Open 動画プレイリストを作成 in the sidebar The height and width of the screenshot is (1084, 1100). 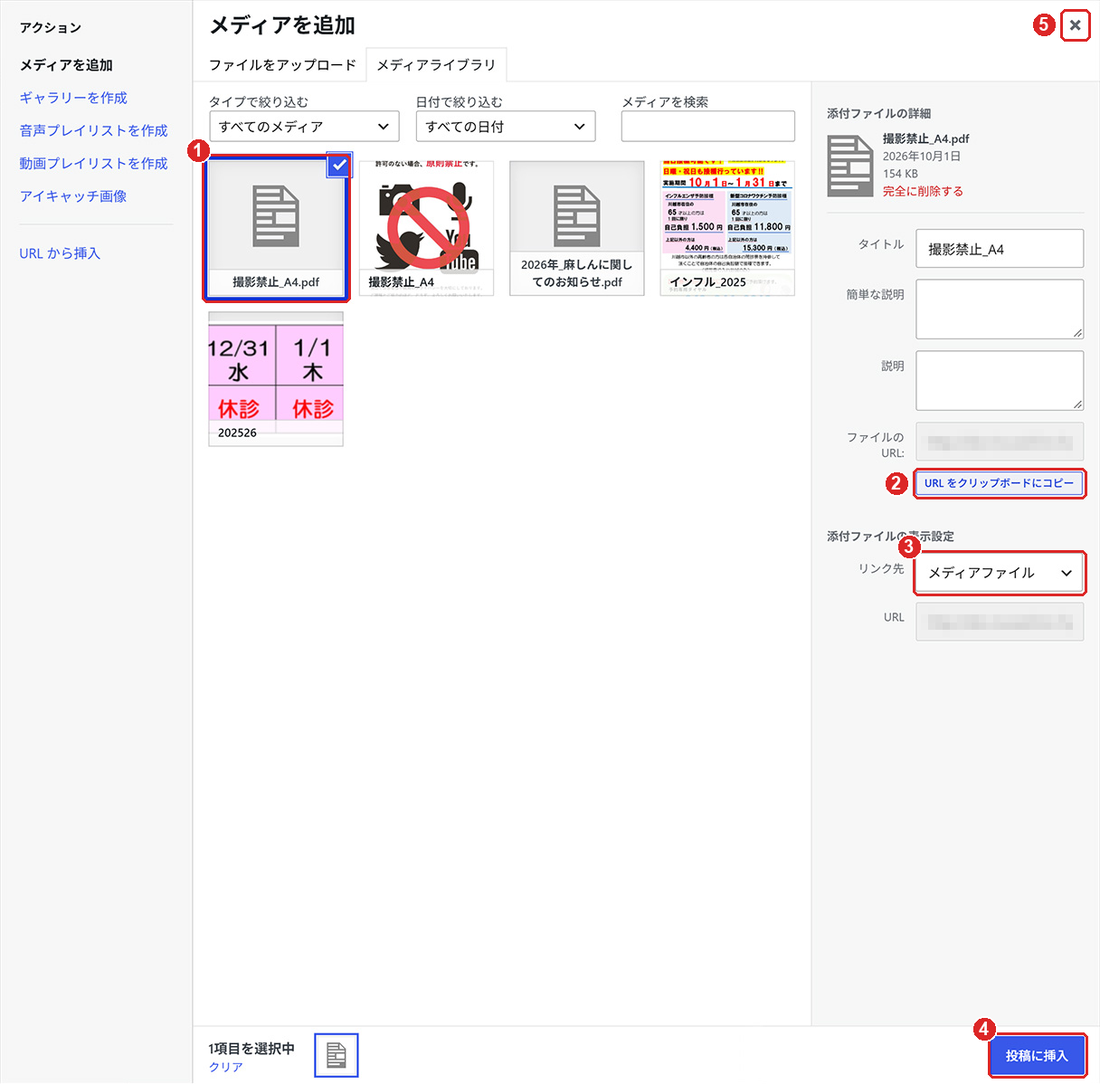[93, 163]
